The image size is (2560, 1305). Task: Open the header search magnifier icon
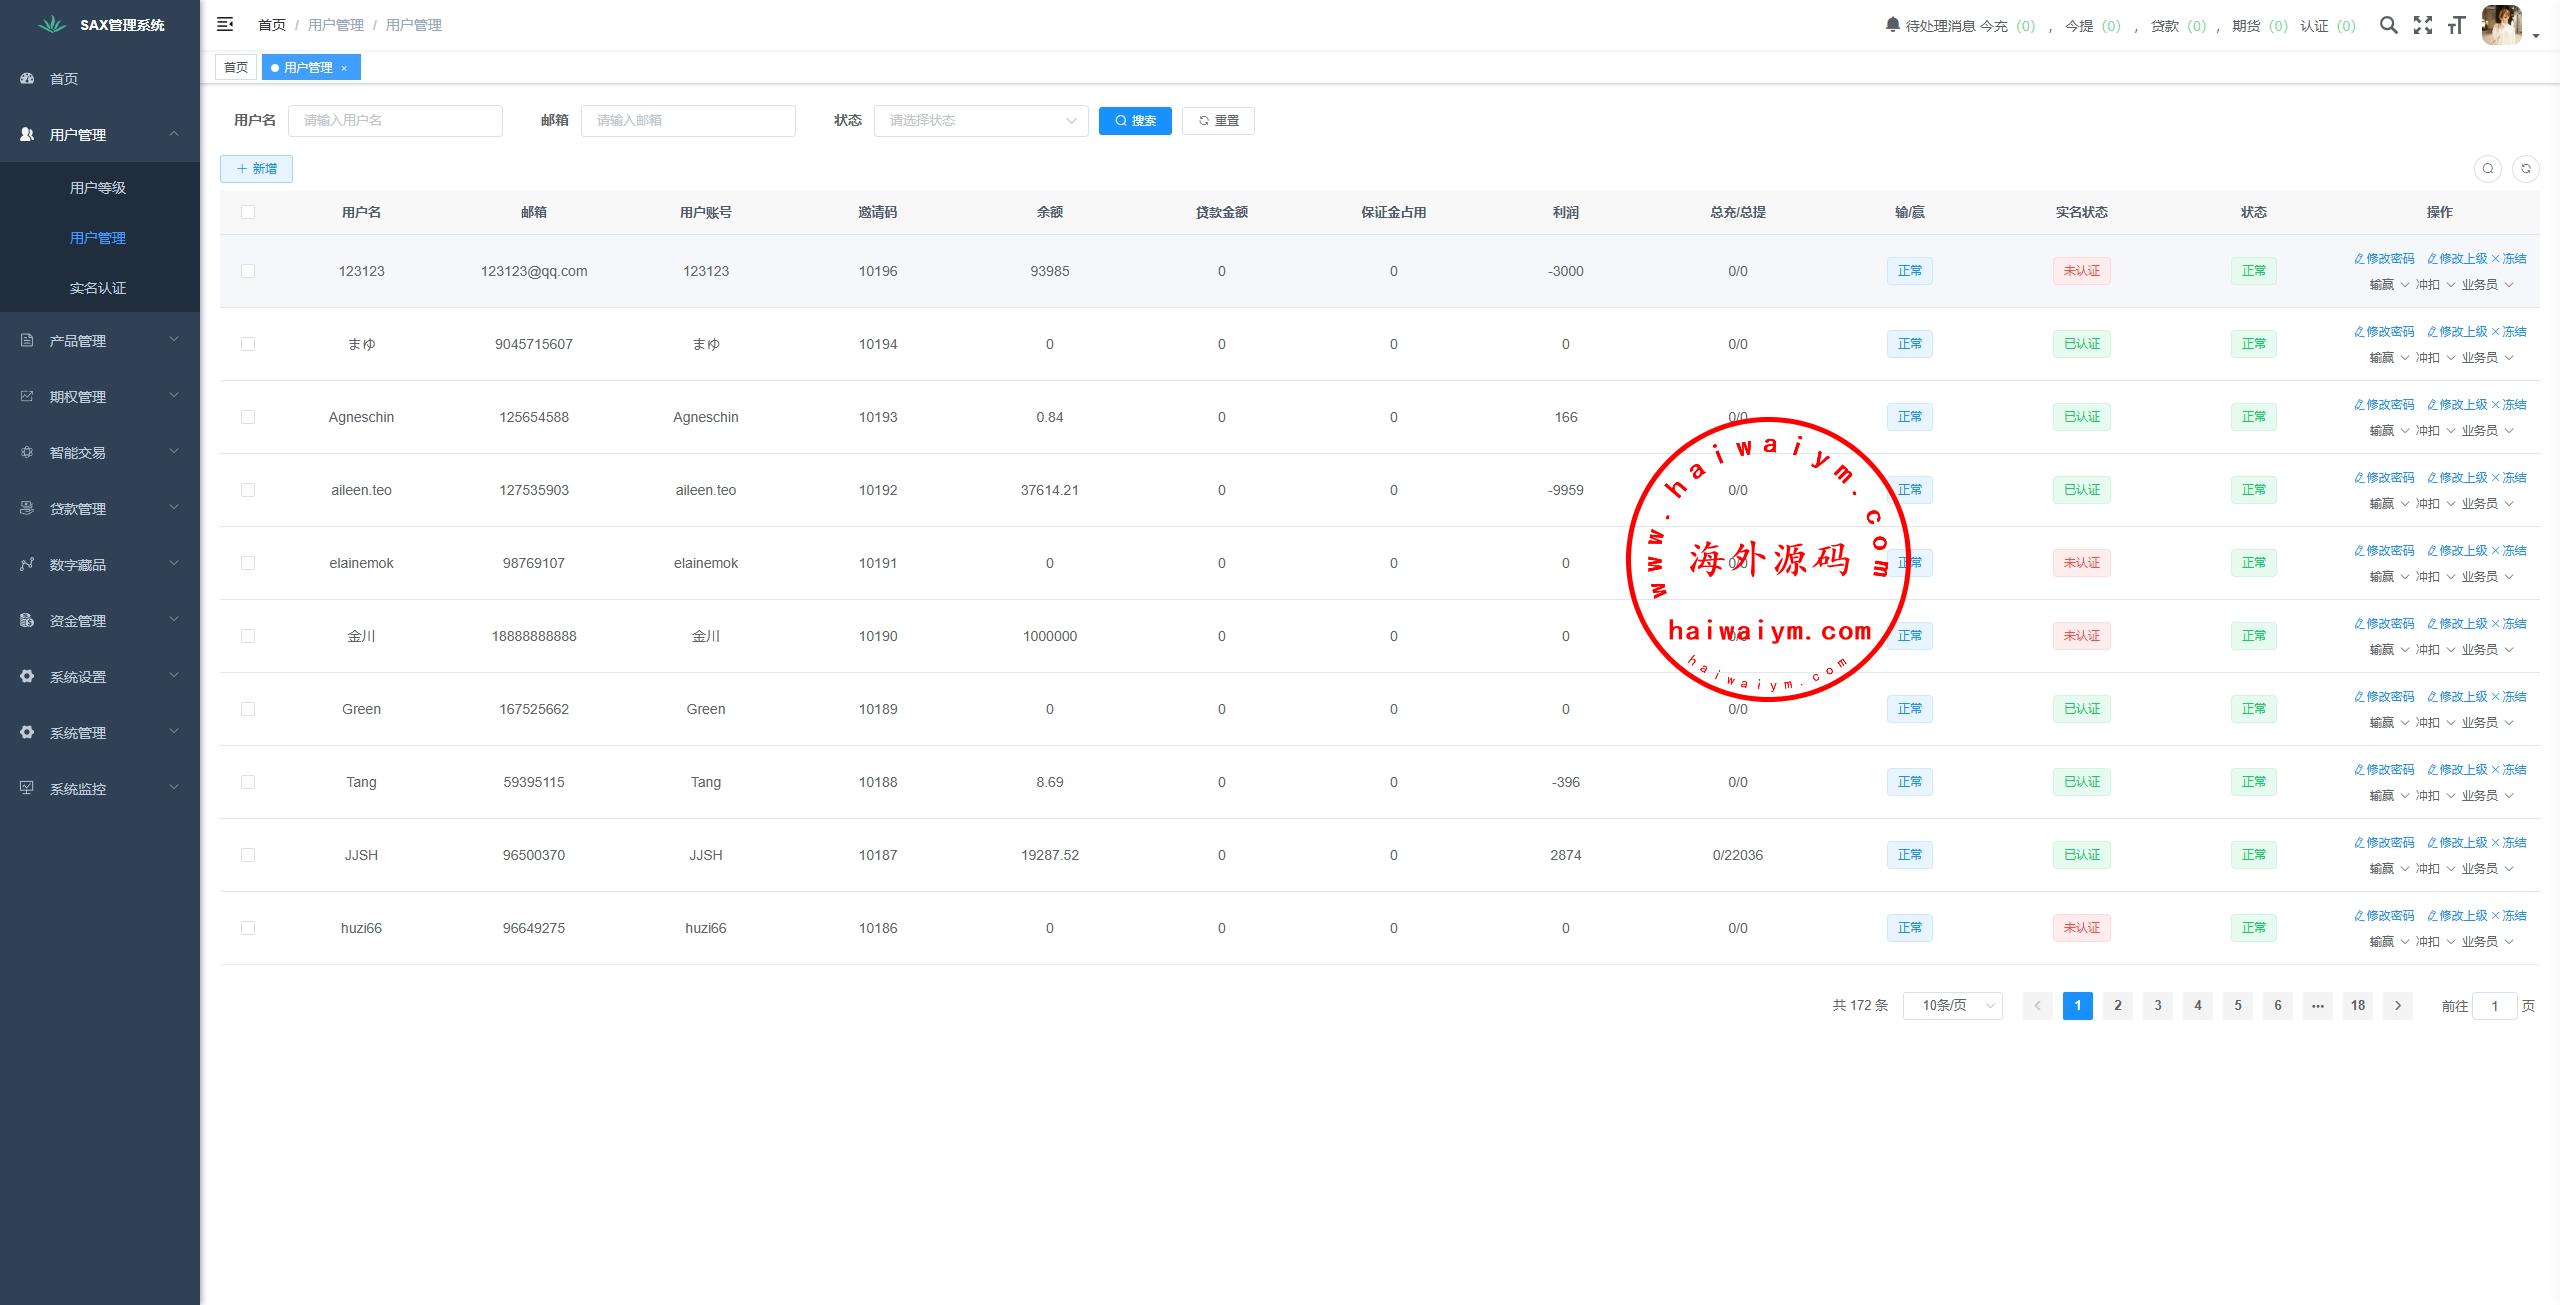click(x=2388, y=25)
